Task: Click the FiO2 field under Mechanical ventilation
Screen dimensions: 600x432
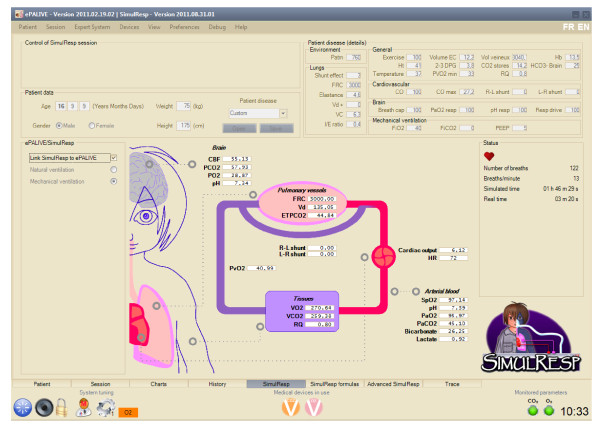Action: click(x=414, y=128)
